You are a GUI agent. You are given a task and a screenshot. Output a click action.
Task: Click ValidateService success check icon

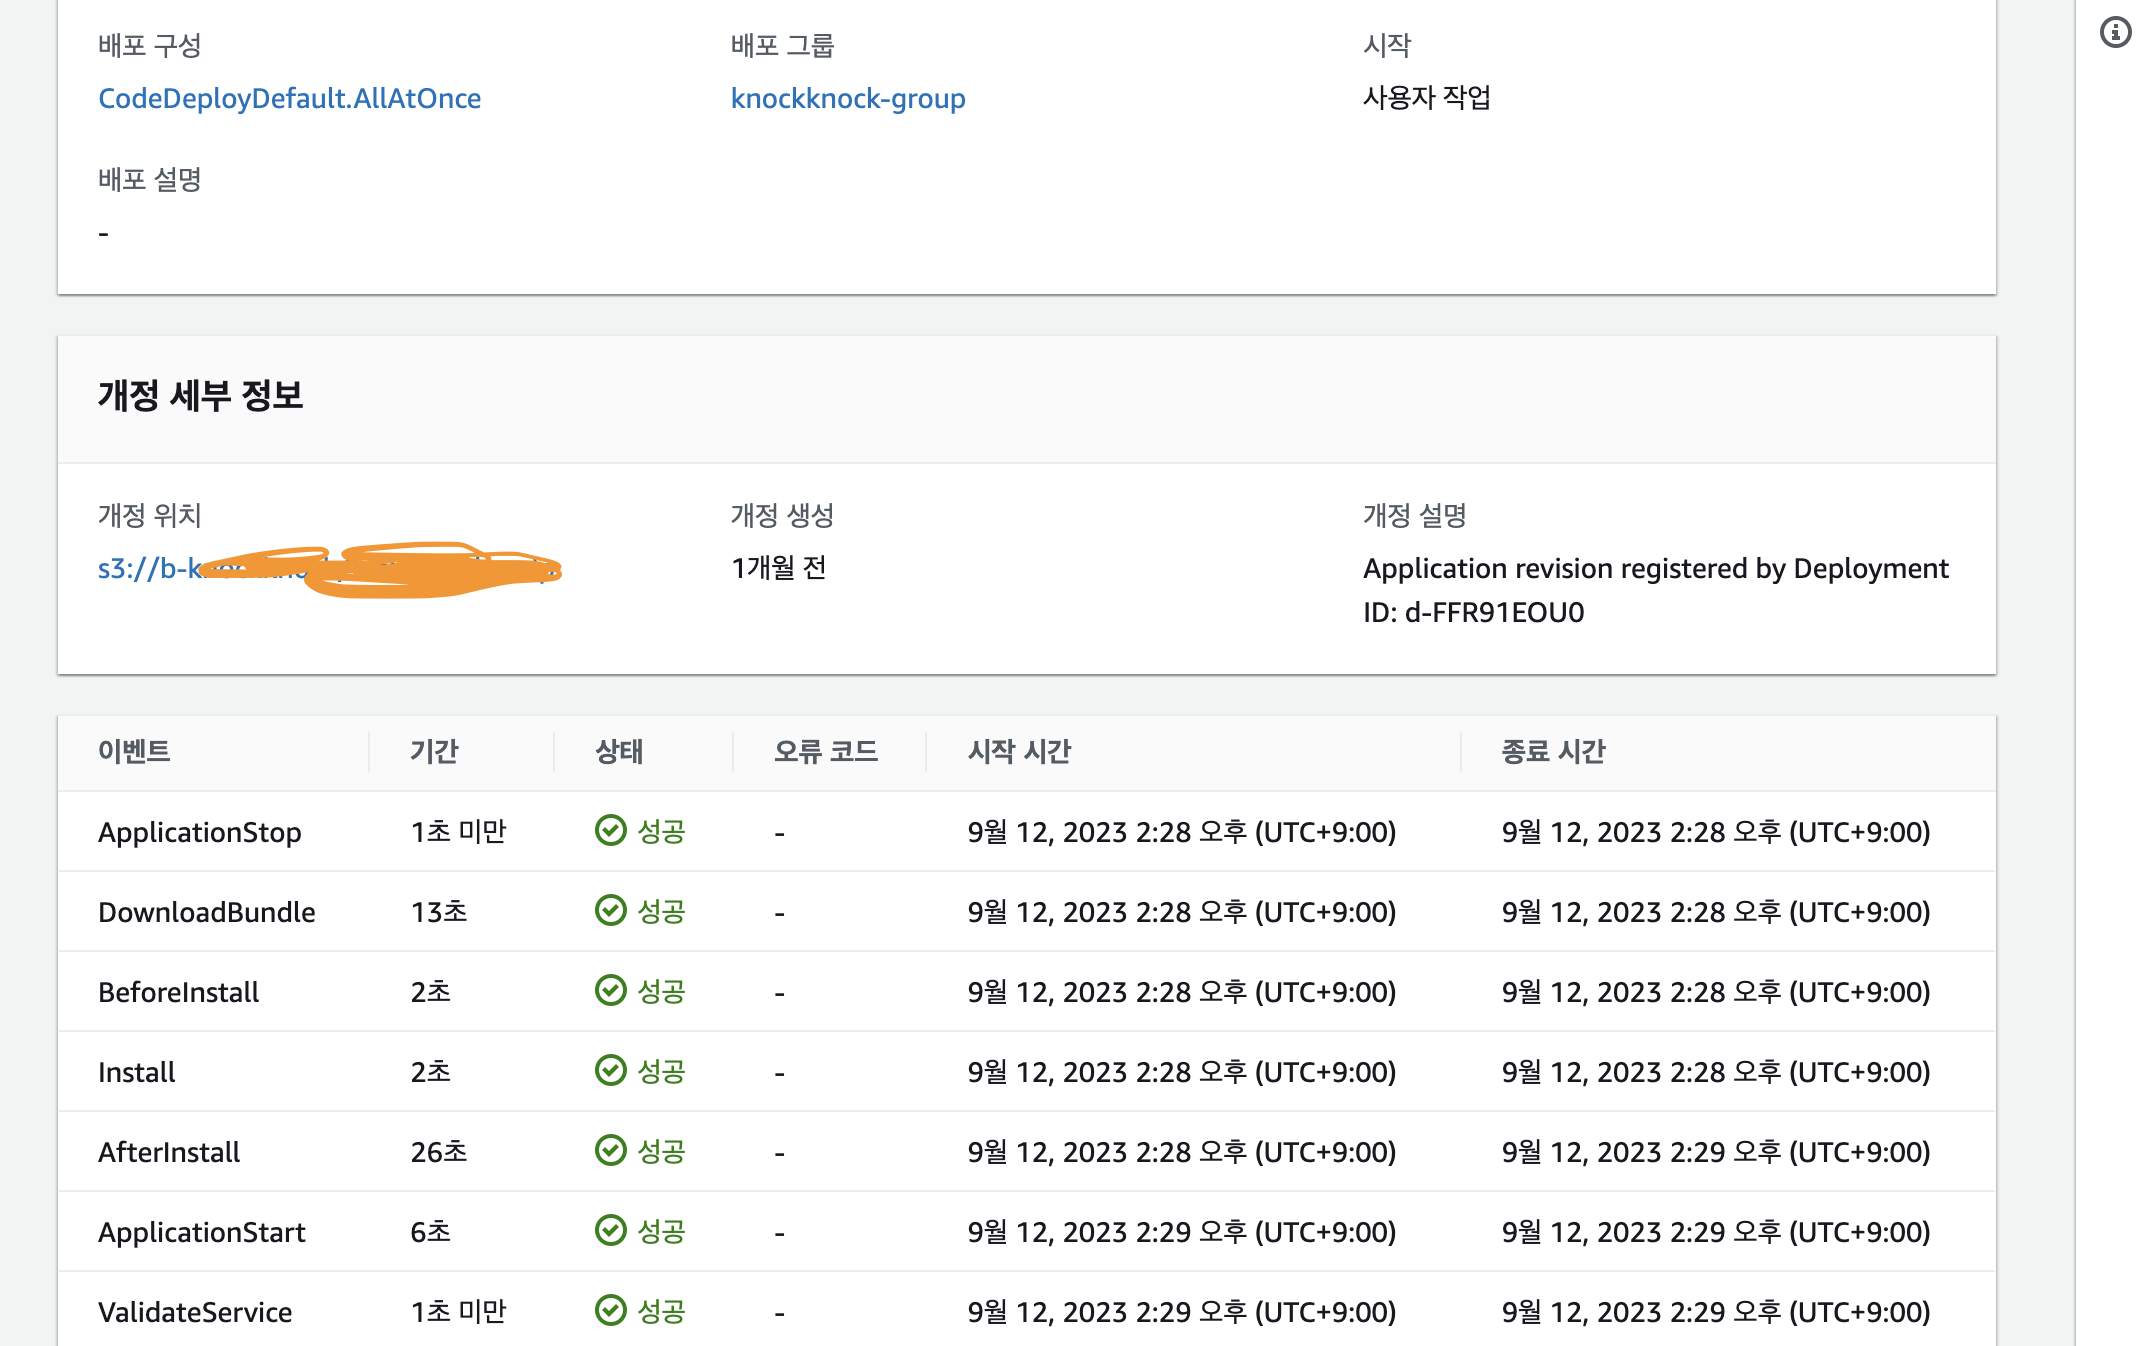pos(610,1311)
